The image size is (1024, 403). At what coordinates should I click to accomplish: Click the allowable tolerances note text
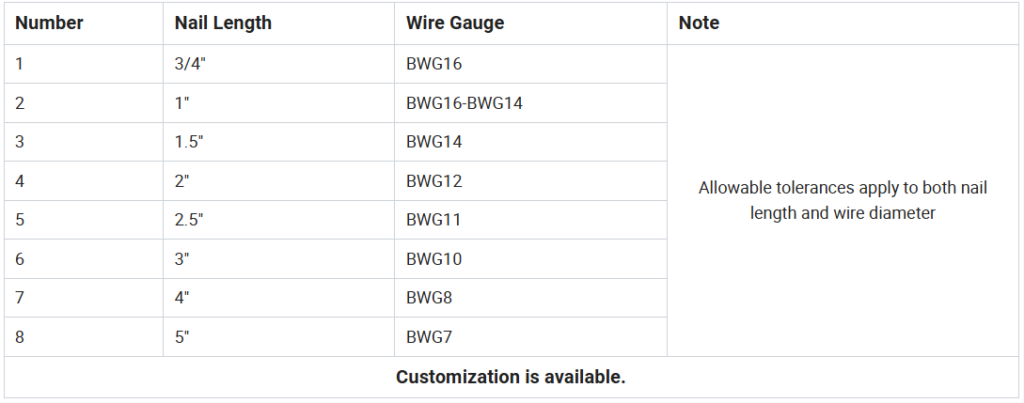(x=842, y=201)
